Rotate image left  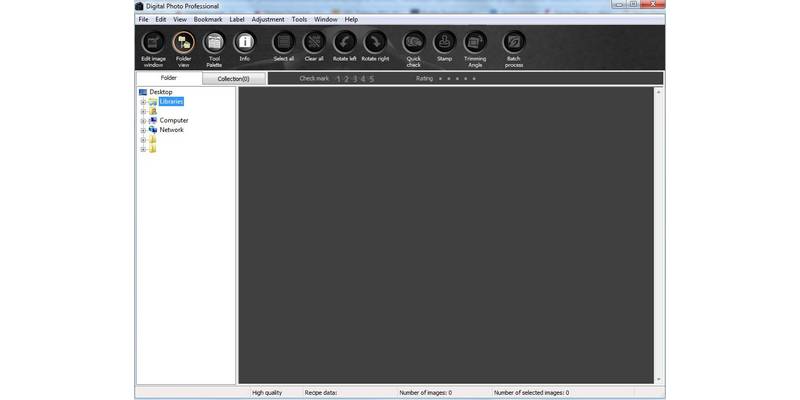tap(344, 43)
